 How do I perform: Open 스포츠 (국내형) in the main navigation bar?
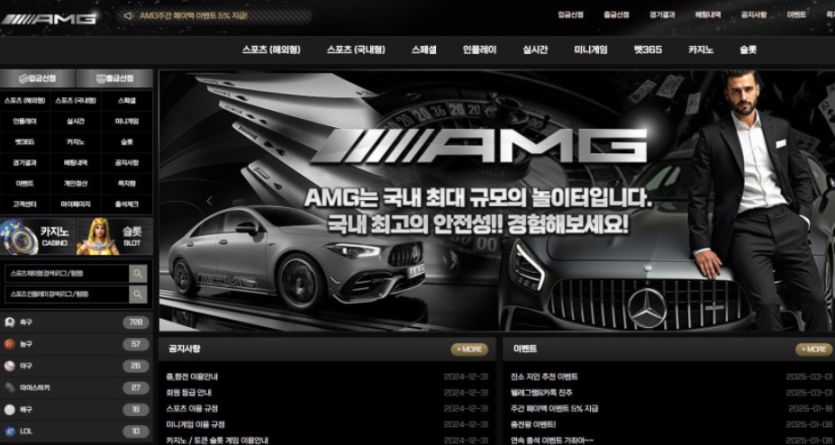tap(356, 50)
